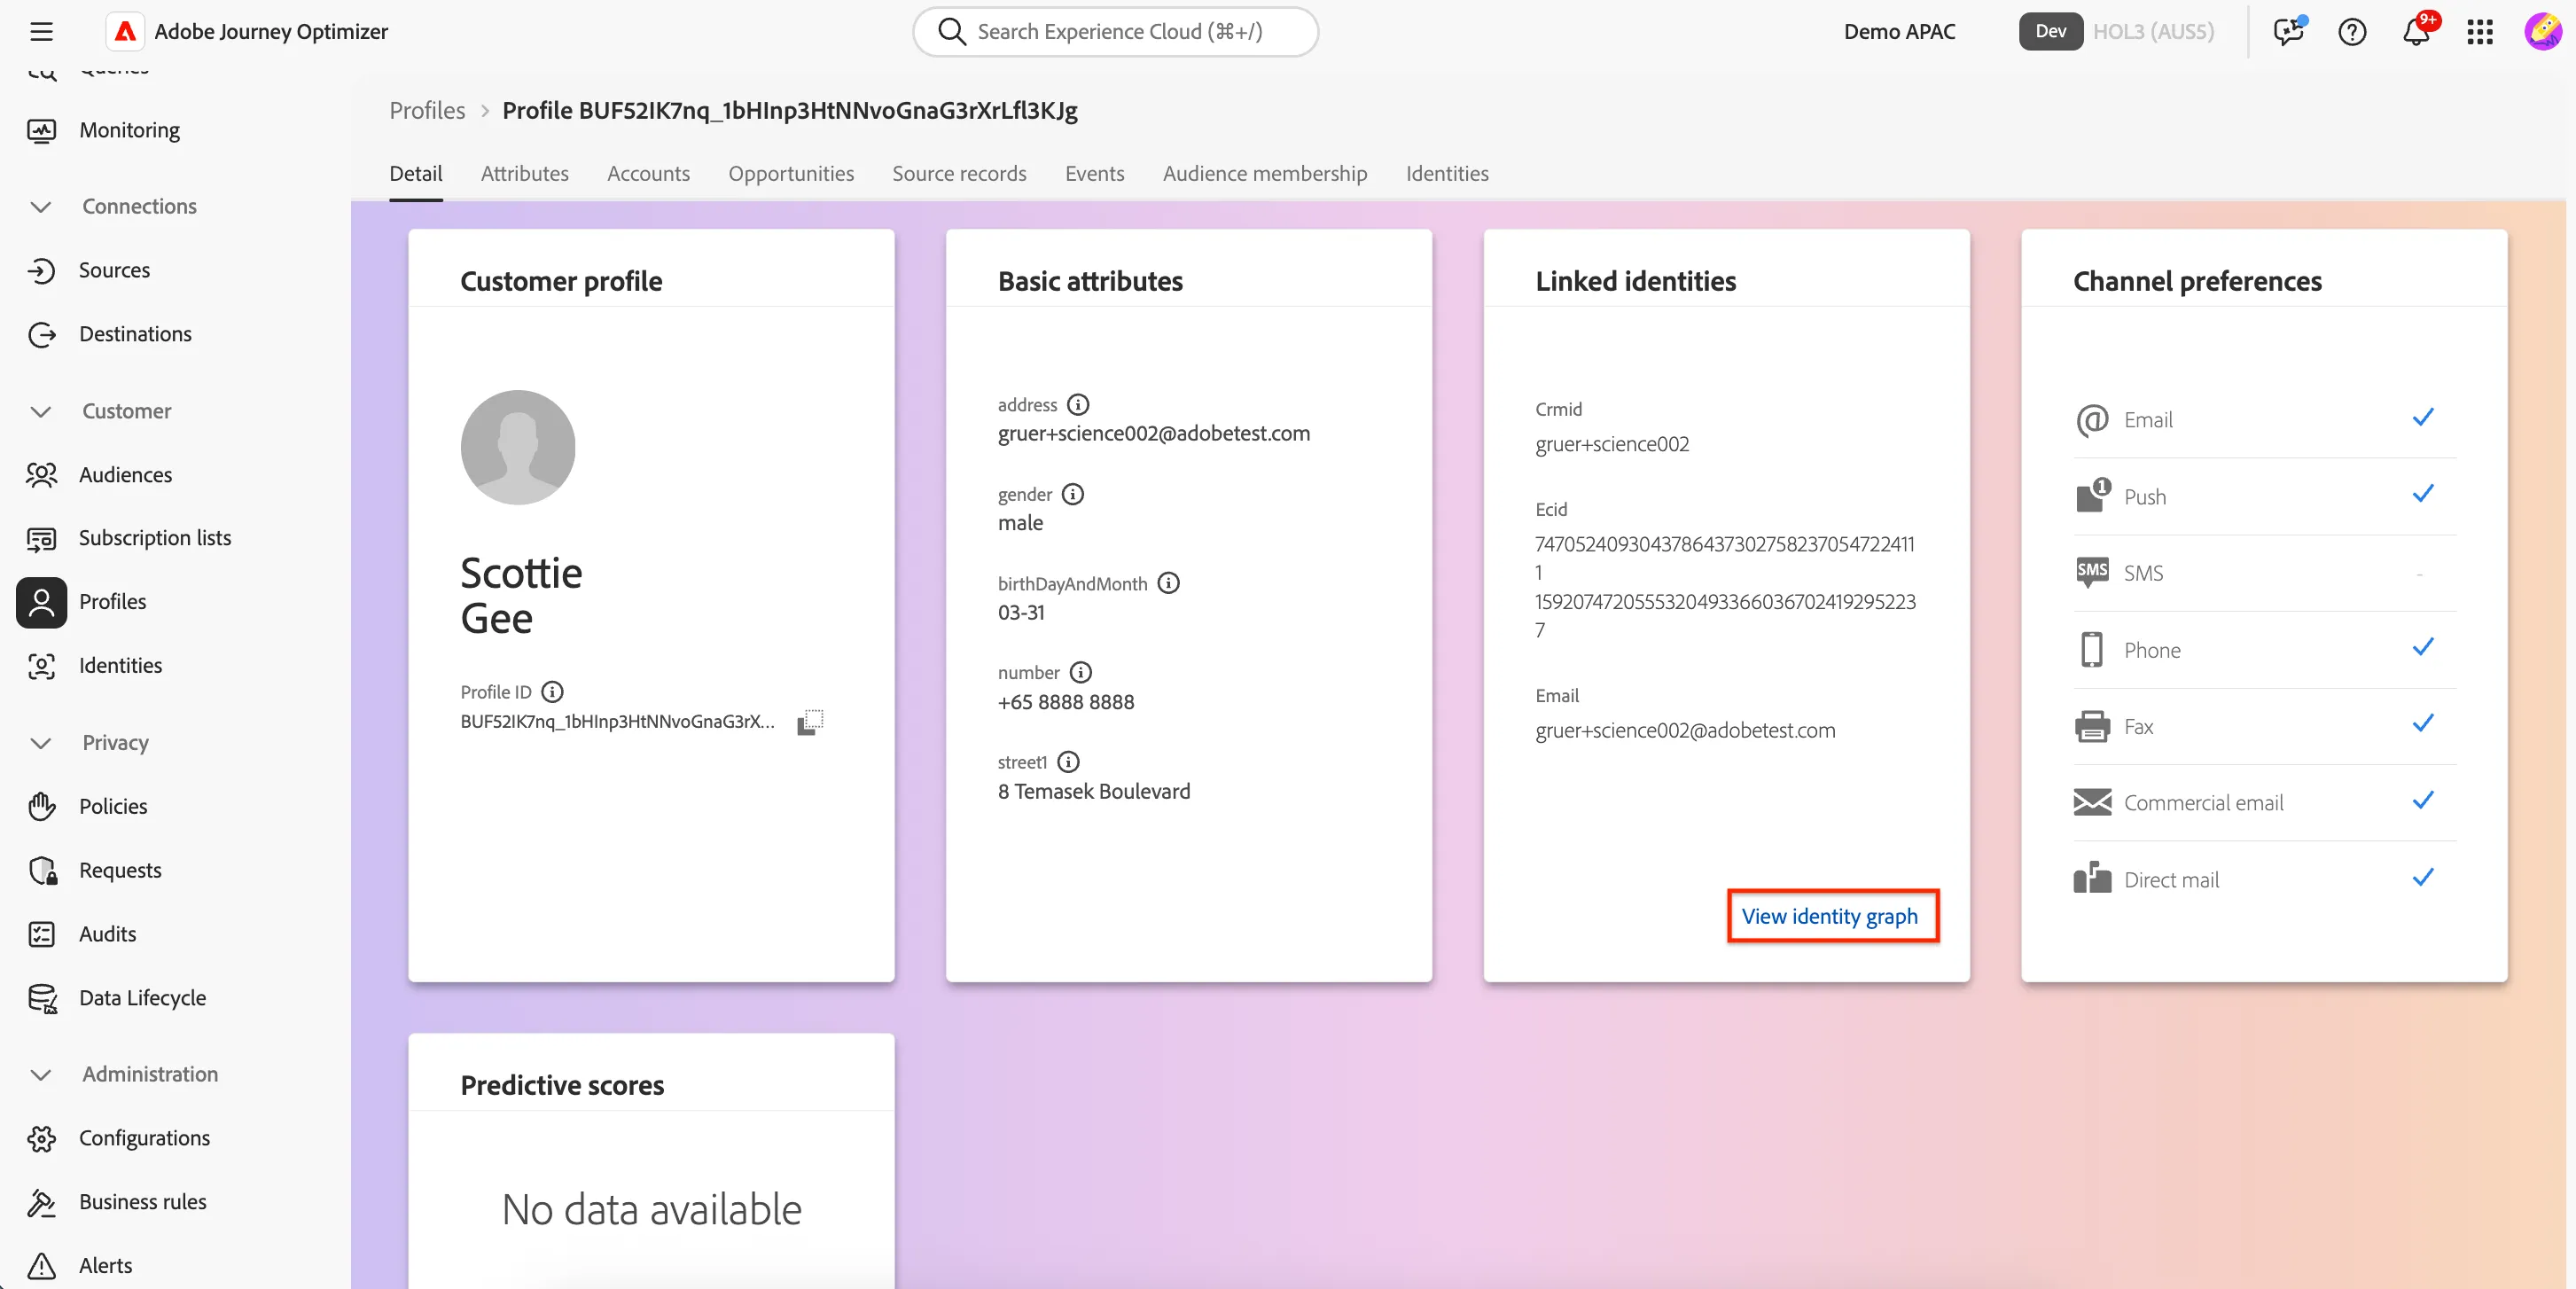This screenshot has width=2576, height=1289.
Task: Click info icon next to street1
Action: (x=1069, y=762)
